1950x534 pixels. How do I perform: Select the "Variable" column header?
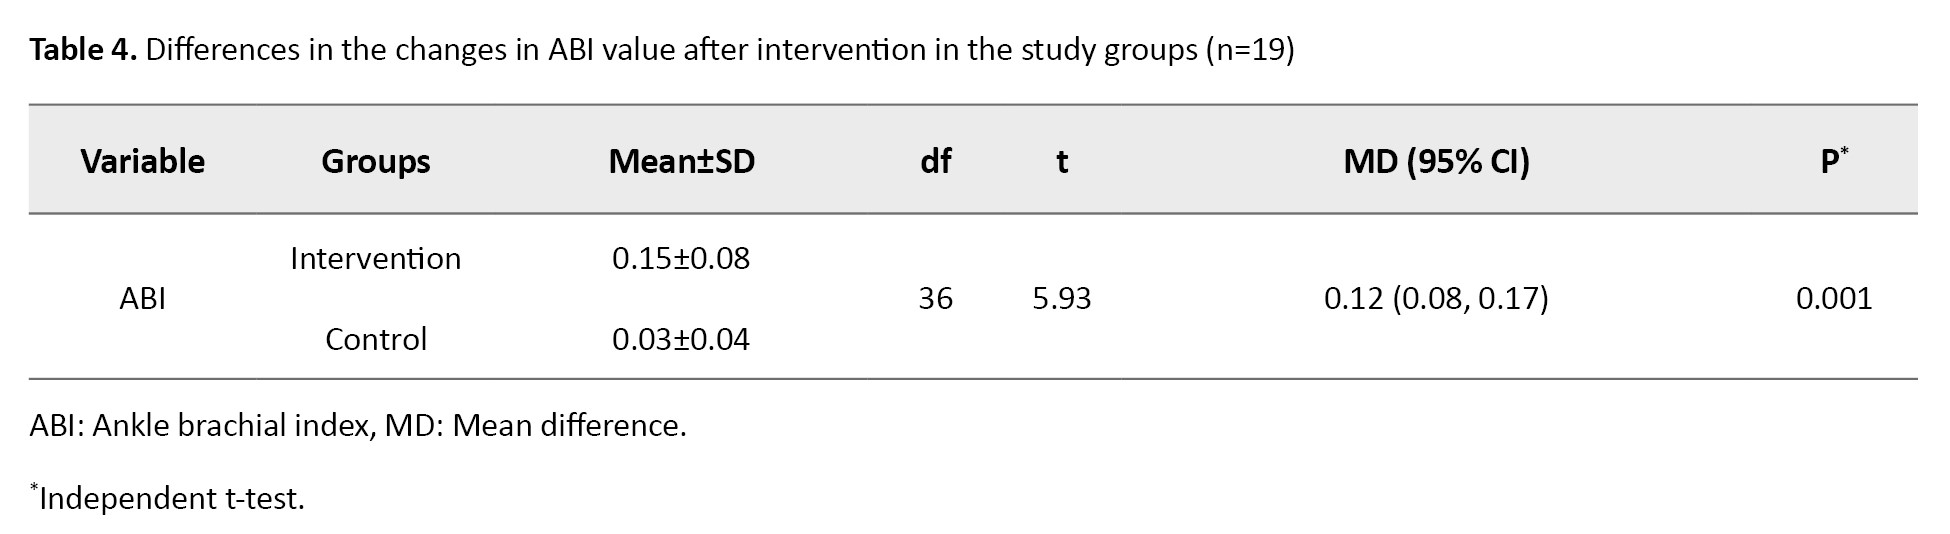pyautogui.click(x=142, y=161)
